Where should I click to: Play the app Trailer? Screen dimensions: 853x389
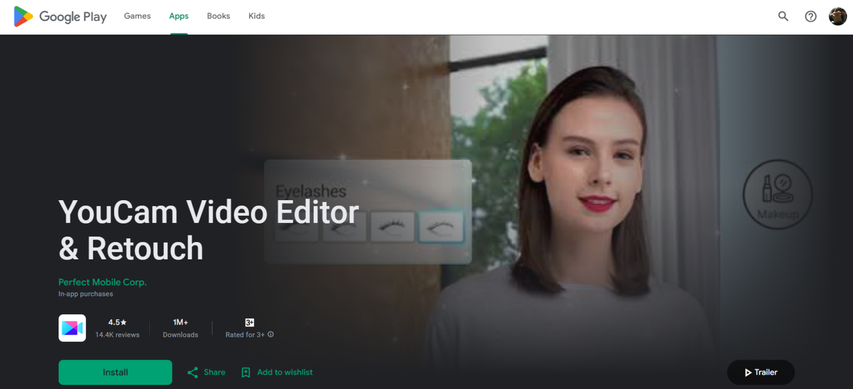tap(761, 373)
